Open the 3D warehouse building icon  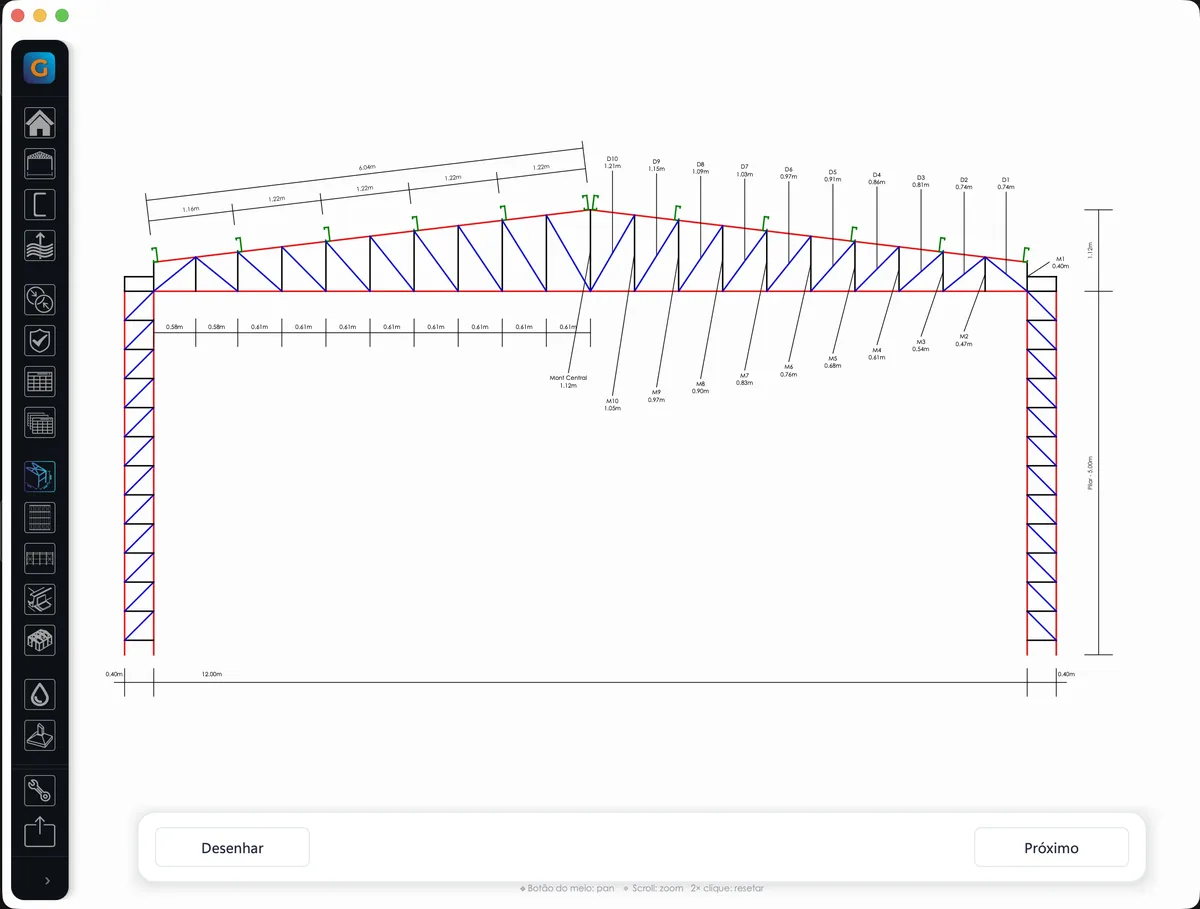pyautogui.click(x=40, y=640)
